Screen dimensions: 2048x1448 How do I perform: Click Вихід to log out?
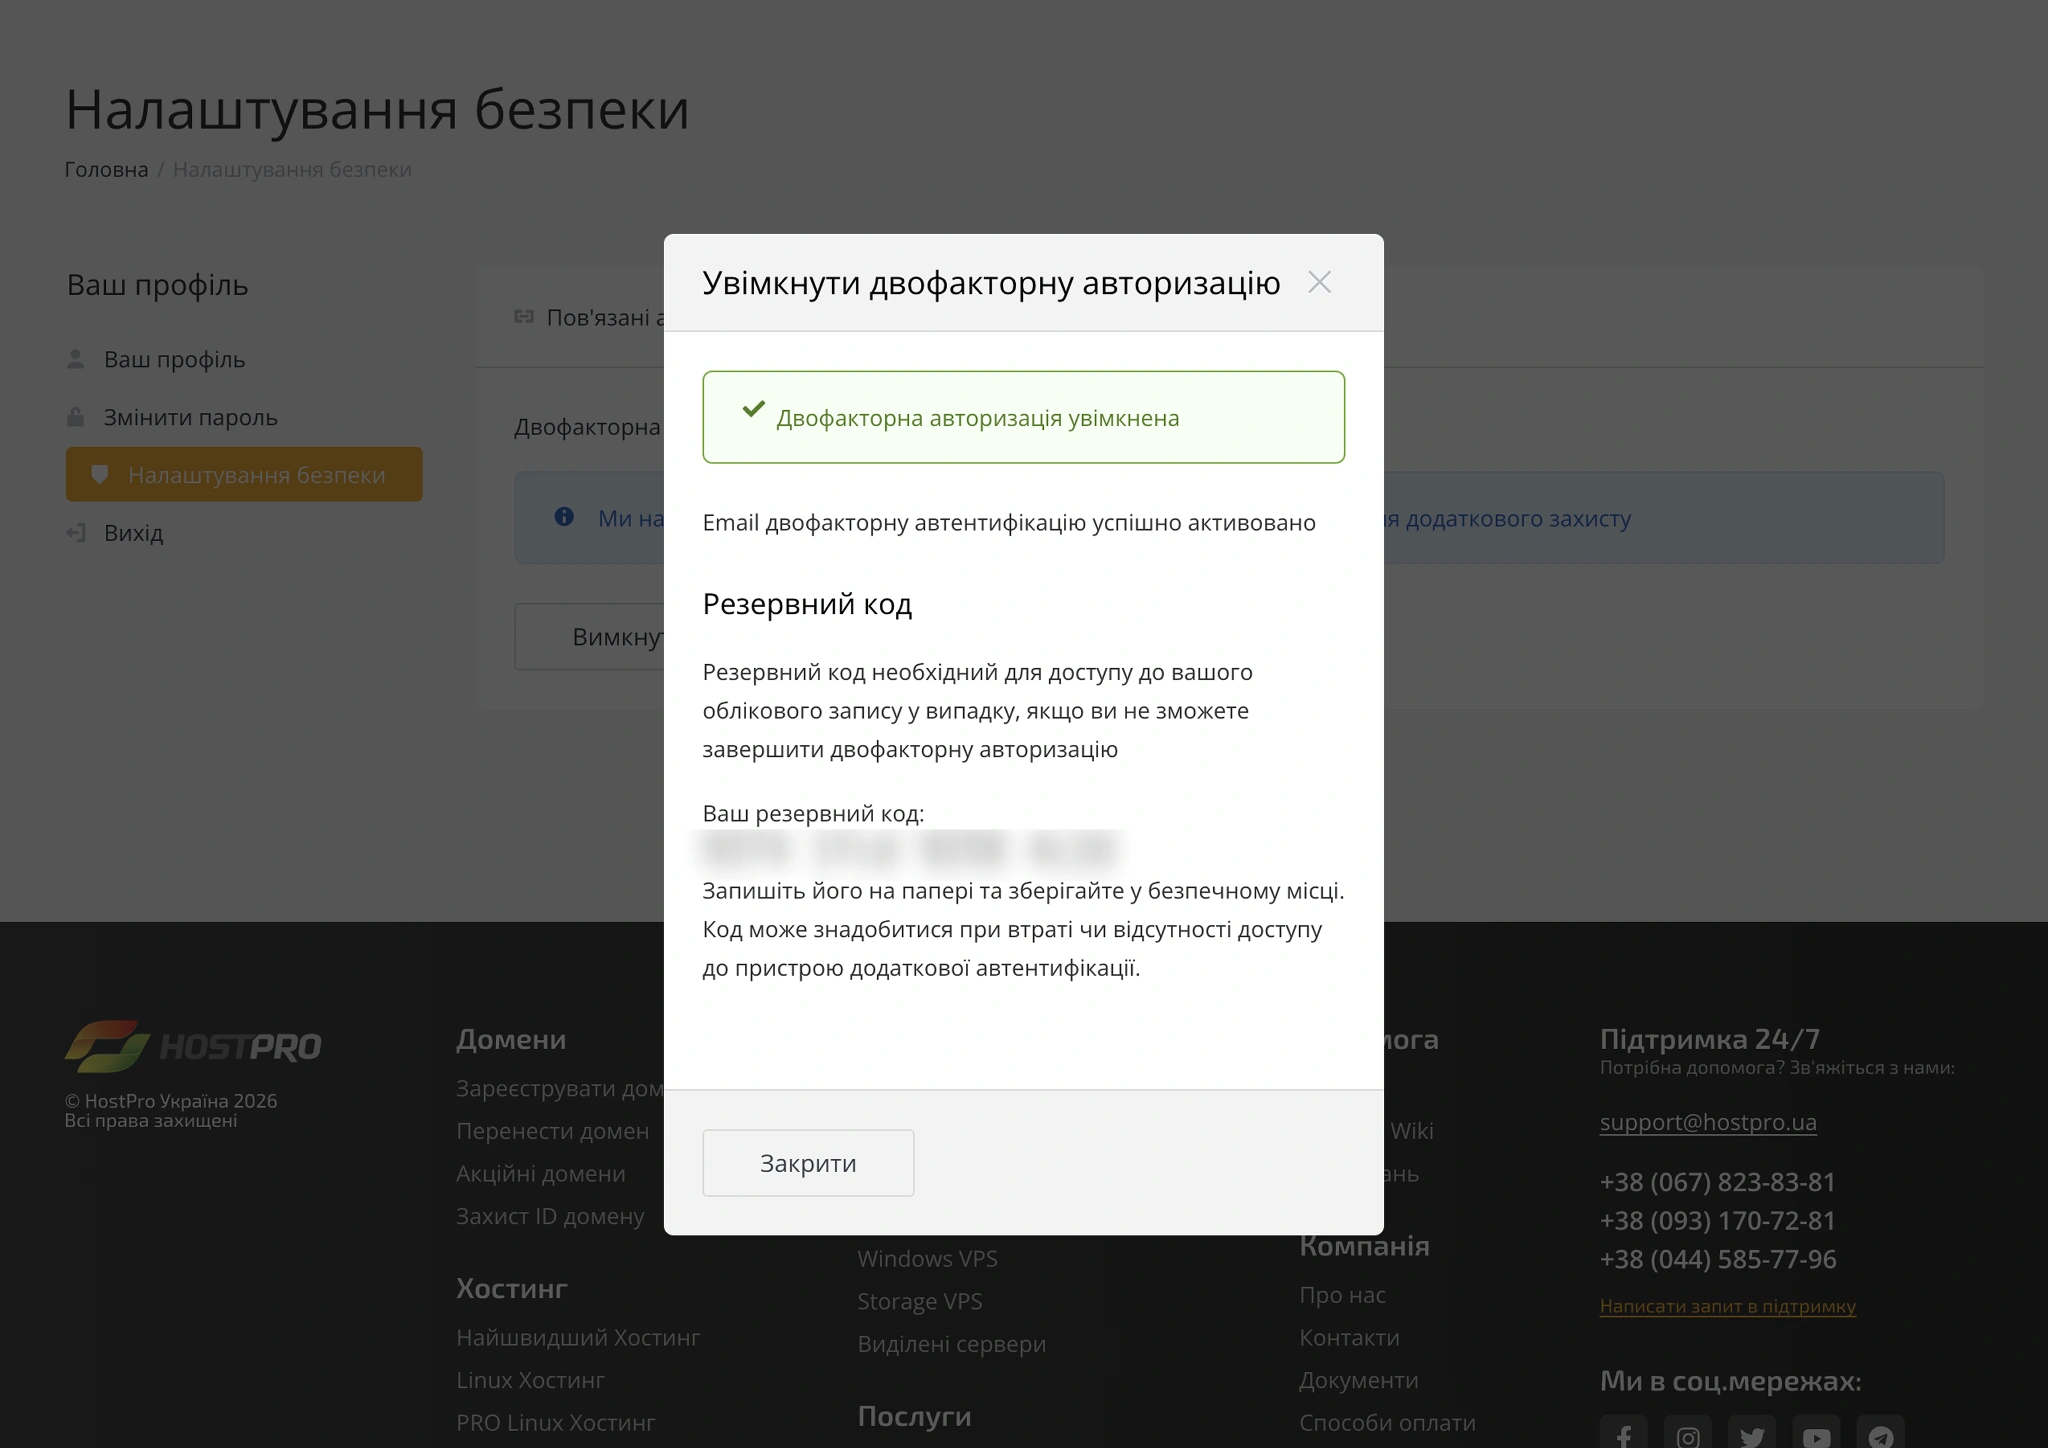133,533
